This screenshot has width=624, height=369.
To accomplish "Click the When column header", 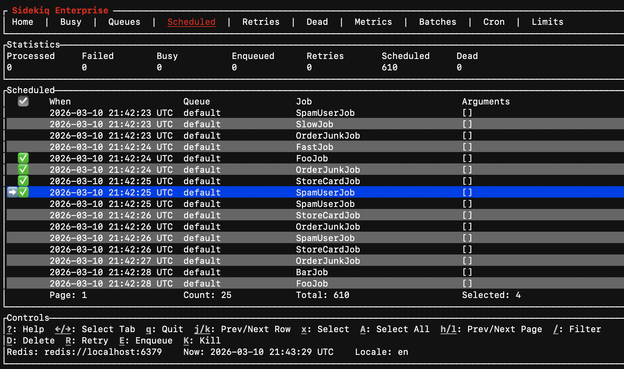I will tap(60, 102).
